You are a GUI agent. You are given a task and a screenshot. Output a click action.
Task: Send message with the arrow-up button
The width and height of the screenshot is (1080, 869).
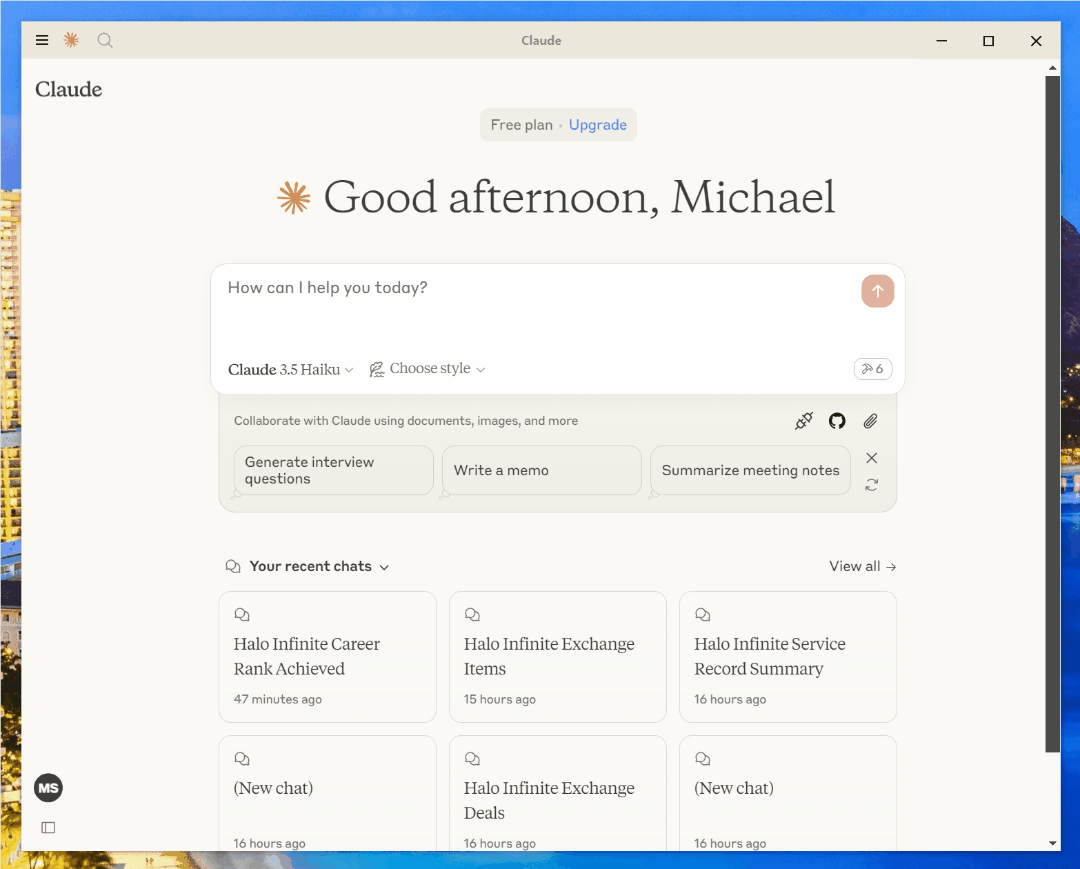(x=878, y=291)
